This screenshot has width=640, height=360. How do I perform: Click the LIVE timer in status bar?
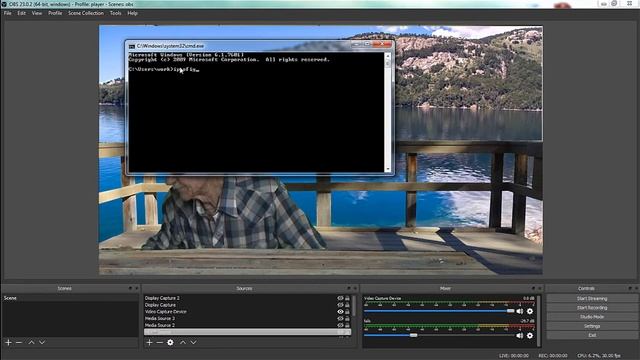pos(514,356)
